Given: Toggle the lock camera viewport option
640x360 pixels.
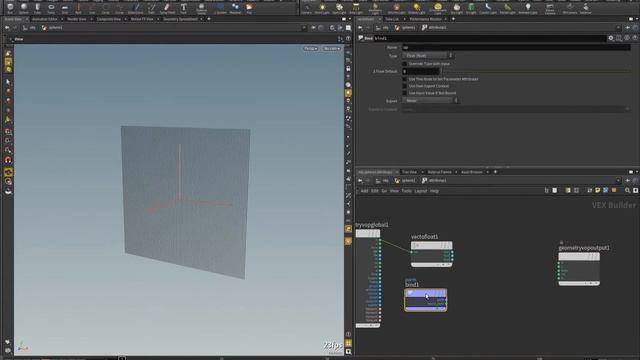Looking at the screenshot, I should pyautogui.click(x=348, y=69).
